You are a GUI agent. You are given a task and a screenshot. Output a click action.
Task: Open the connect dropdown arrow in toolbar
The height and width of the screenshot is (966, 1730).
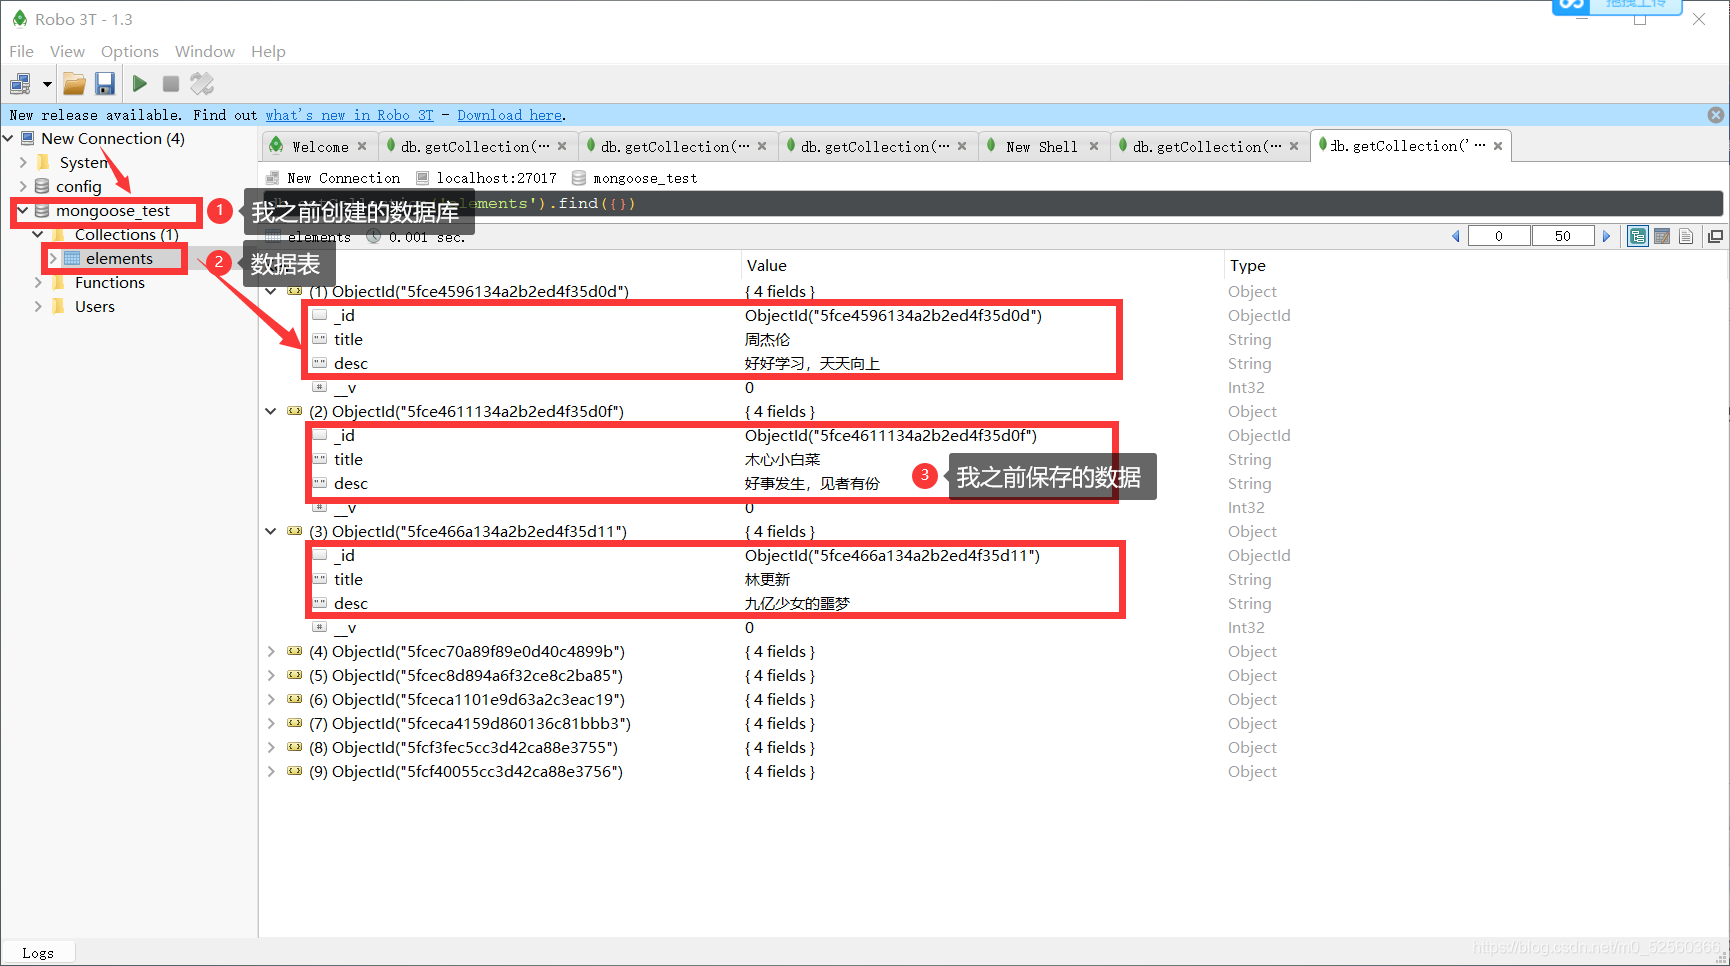point(46,84)
